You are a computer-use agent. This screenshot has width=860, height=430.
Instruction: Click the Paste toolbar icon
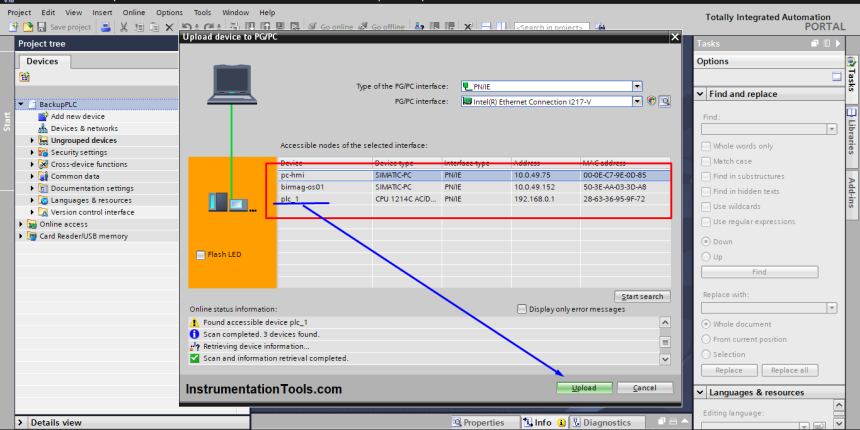[x=155, y=26]
